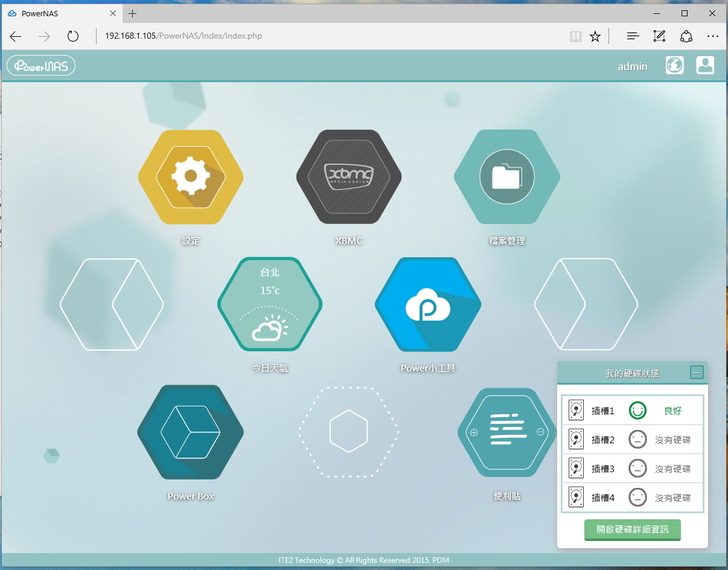This screenshot has width=728, height=570.
Task: Open the user account icon in header
Action: [705, 66]
